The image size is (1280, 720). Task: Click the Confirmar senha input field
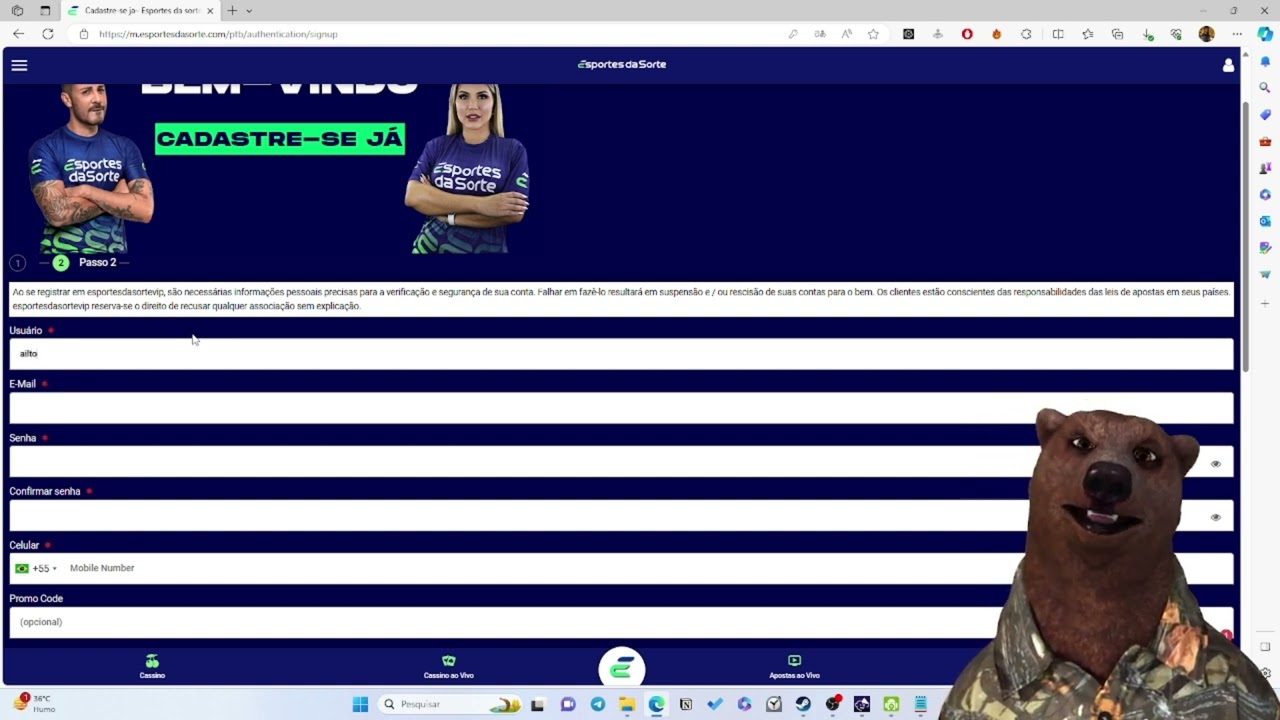(621, 515)
